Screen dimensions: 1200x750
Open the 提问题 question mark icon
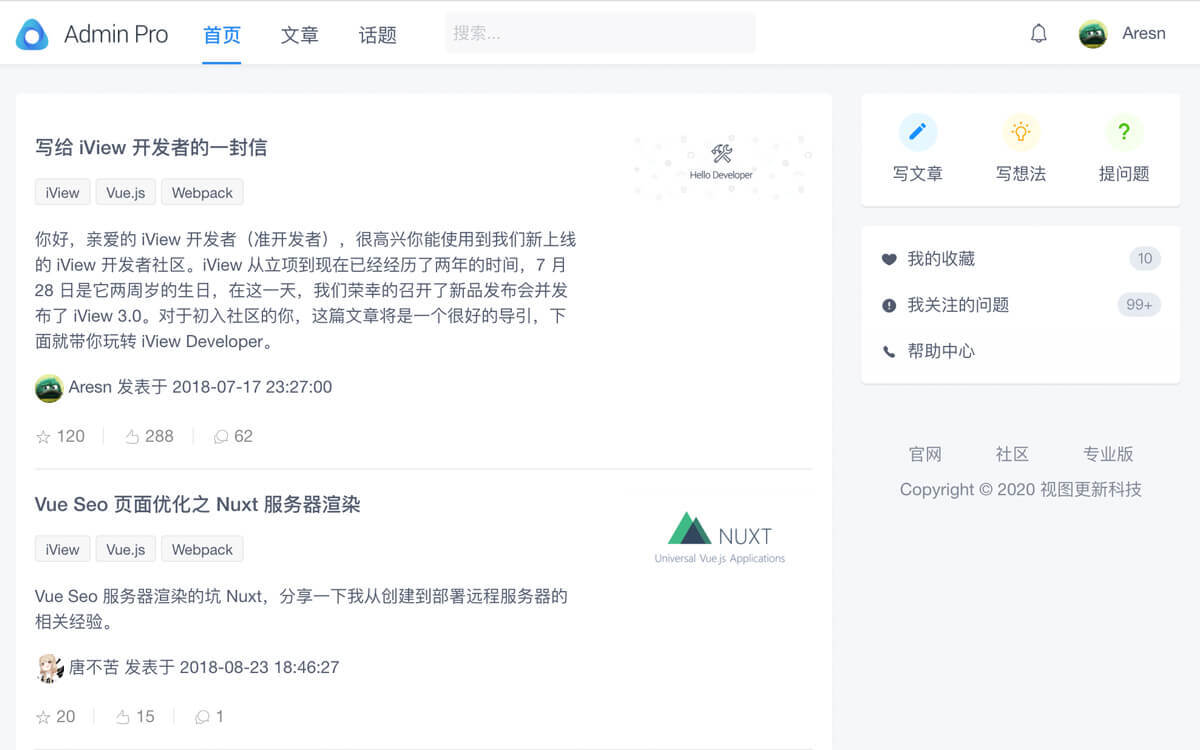1124,131
